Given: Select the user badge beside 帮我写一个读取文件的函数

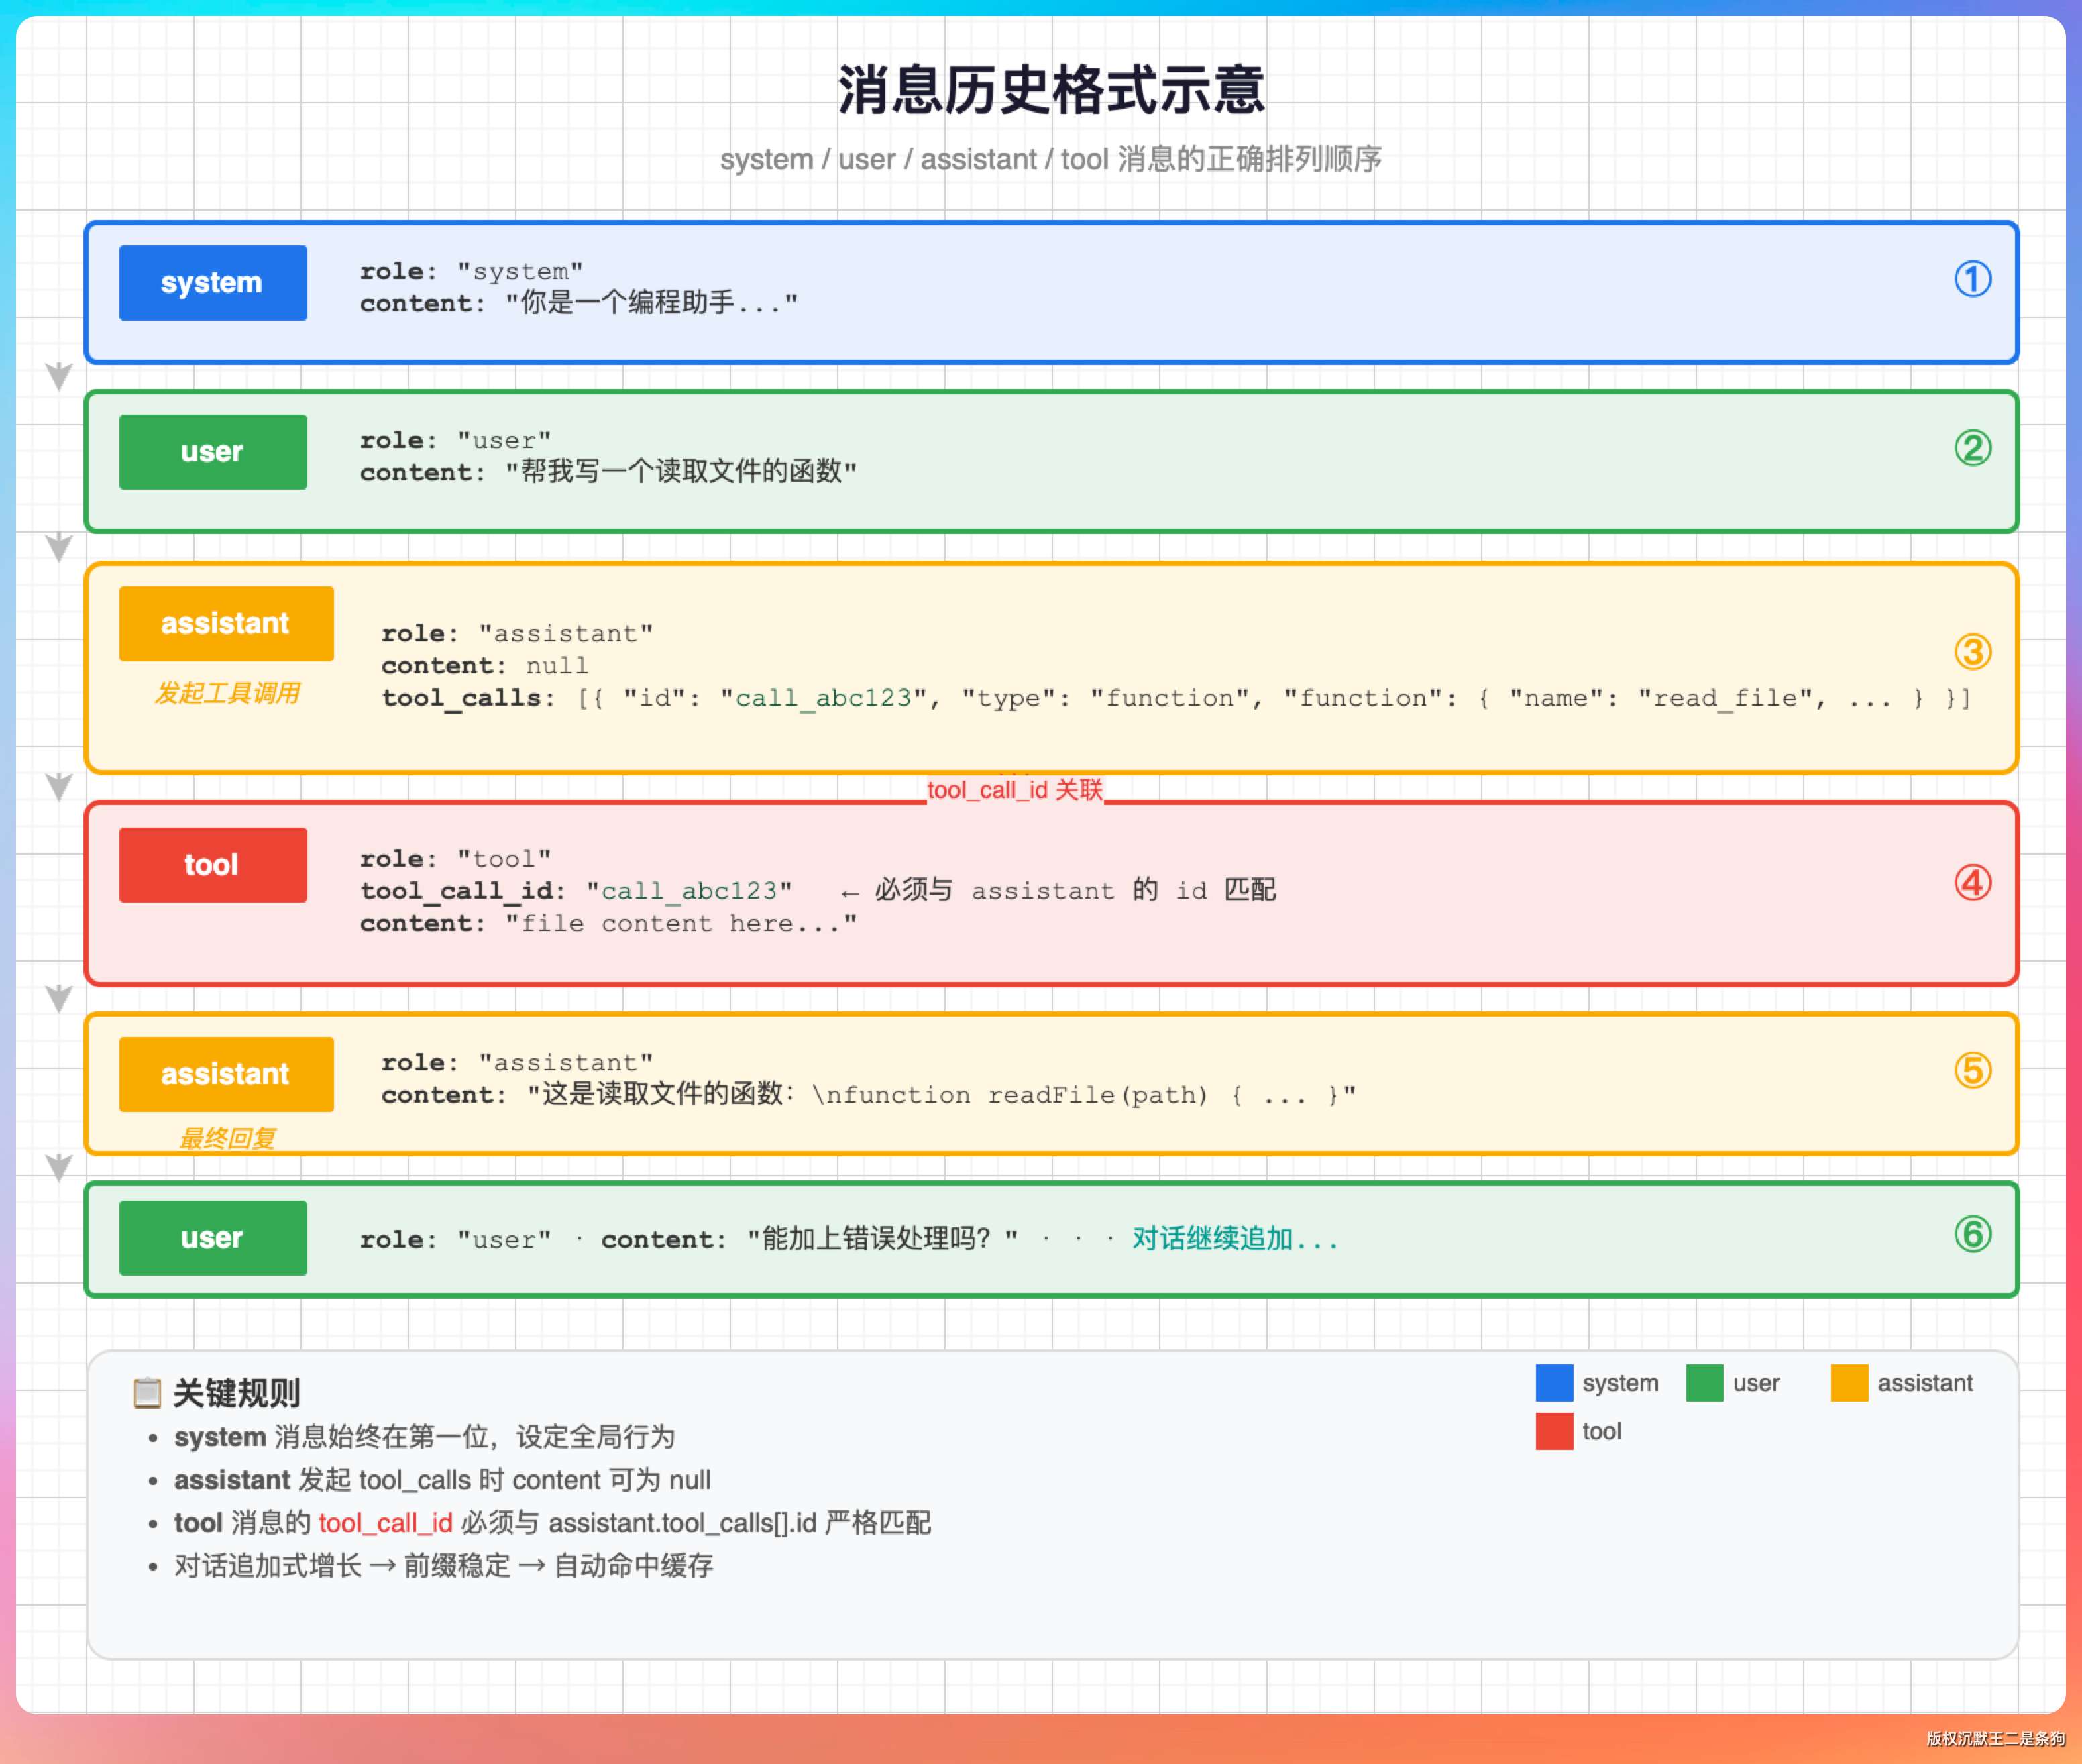Looking at the screenshot, I should 213,452.
